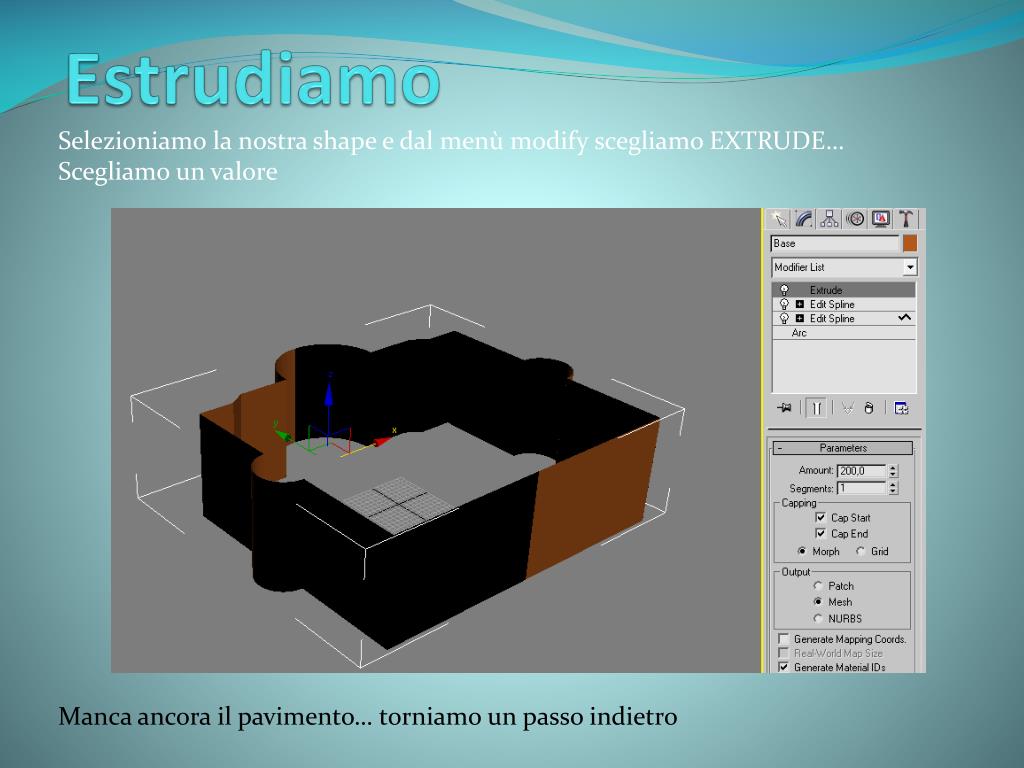This screenshot has width=1024, height=768.
Task: Open the Modifier List dropdown
Action: tap(910, 267)
